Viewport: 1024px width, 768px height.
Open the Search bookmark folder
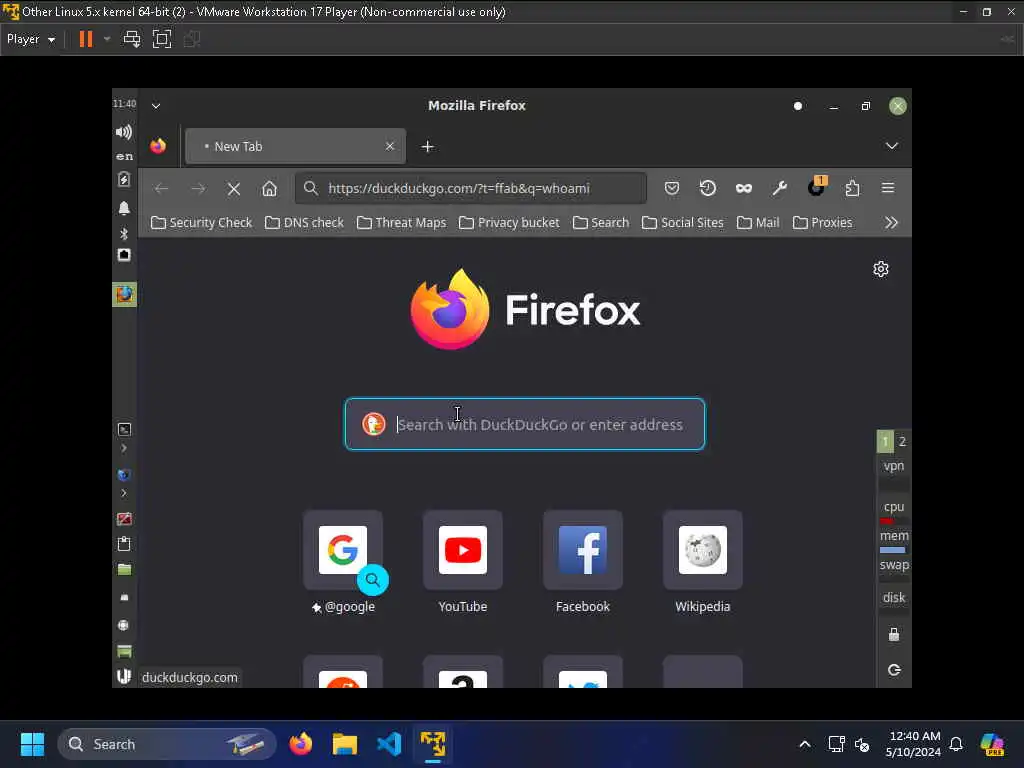pyautogui.click(x=601, y=223)
